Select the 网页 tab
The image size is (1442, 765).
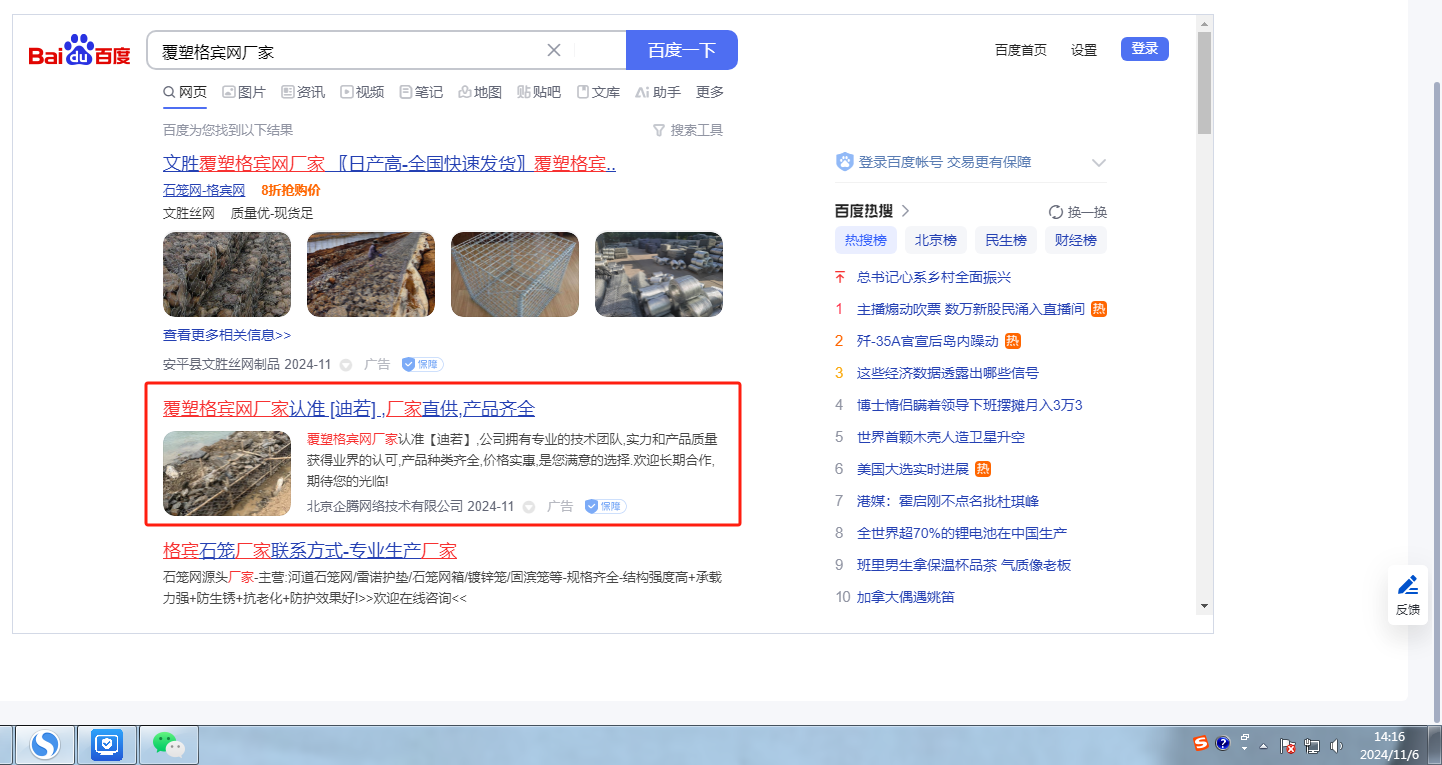(185, 92)
